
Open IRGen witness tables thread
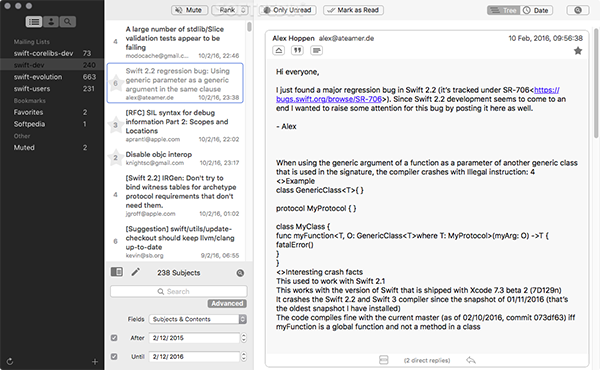175,195
